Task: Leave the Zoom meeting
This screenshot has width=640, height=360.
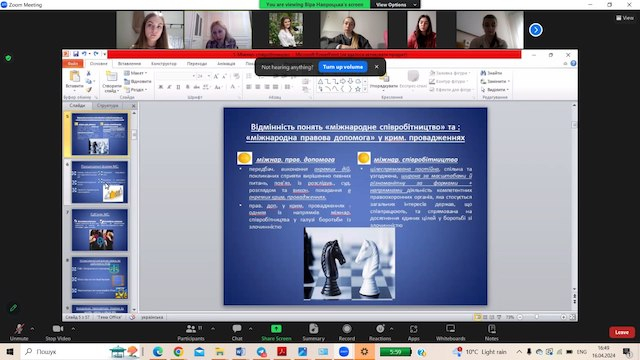Action: click(x=622, y=332)
